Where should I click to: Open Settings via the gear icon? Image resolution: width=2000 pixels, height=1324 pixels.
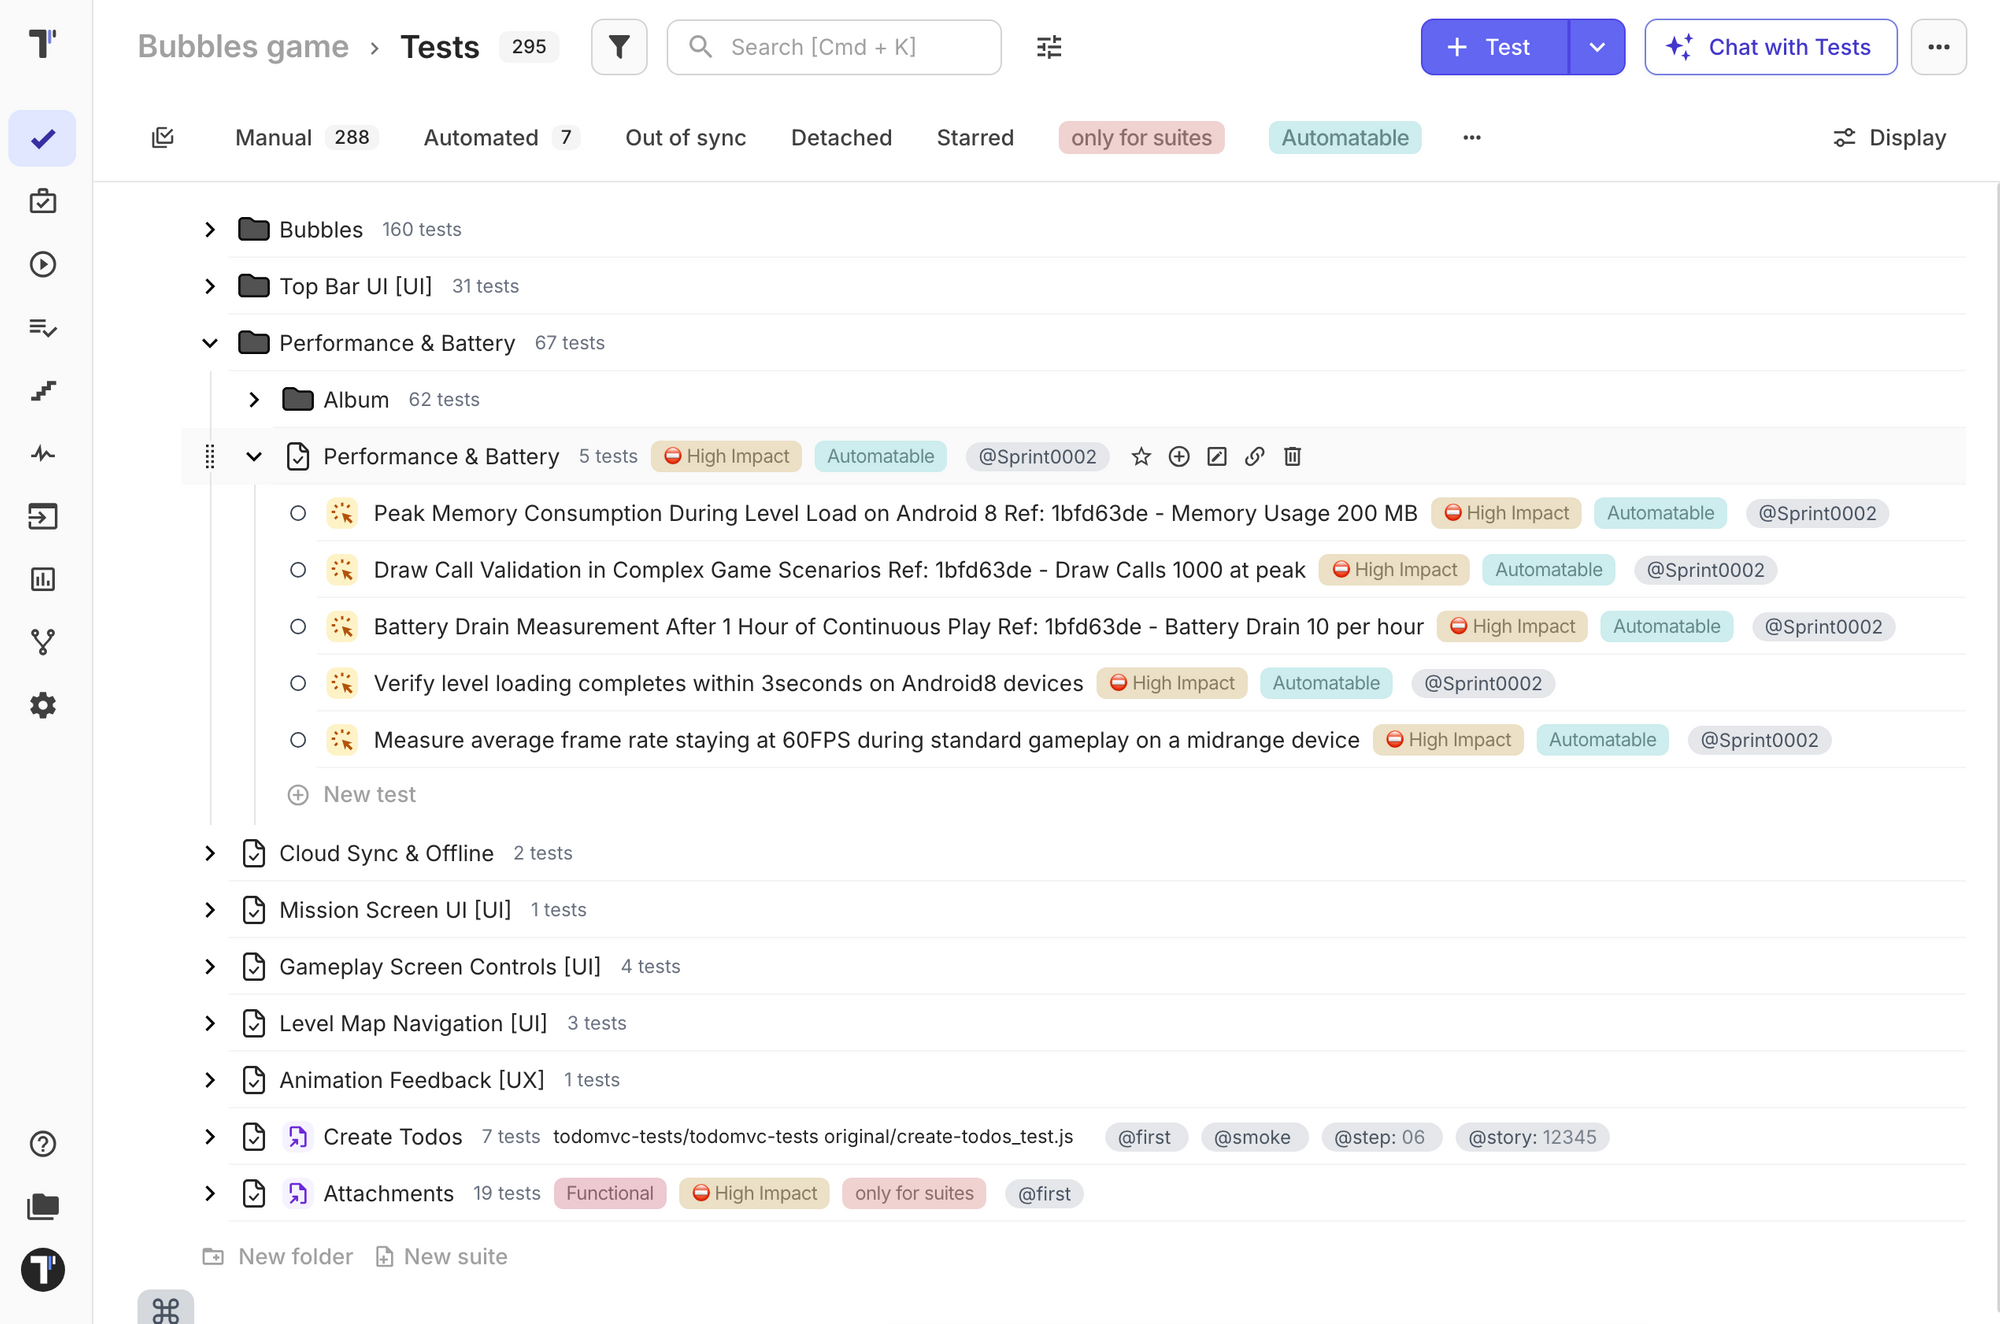pyautogui.click(x=42, y=705)
